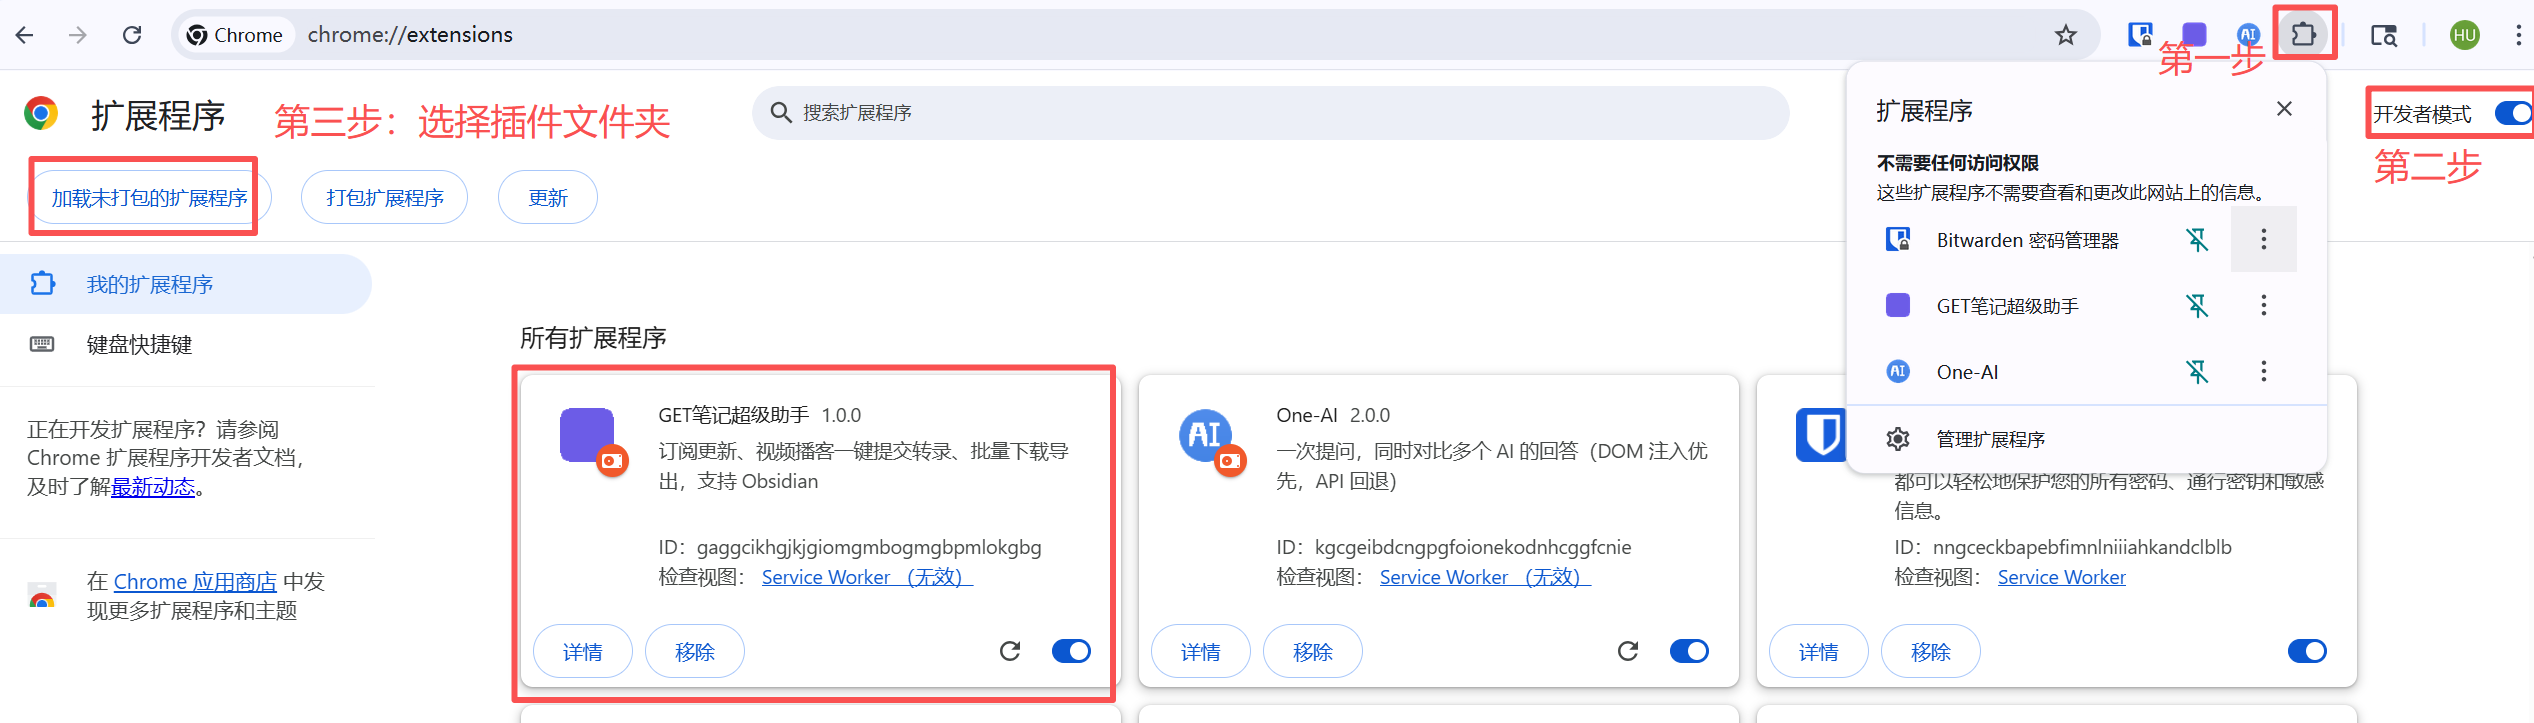This screenshot has width=2534, height=723.
Task: Click the Extensions puzzle icon in toolbar
Action: [2303, 35]
